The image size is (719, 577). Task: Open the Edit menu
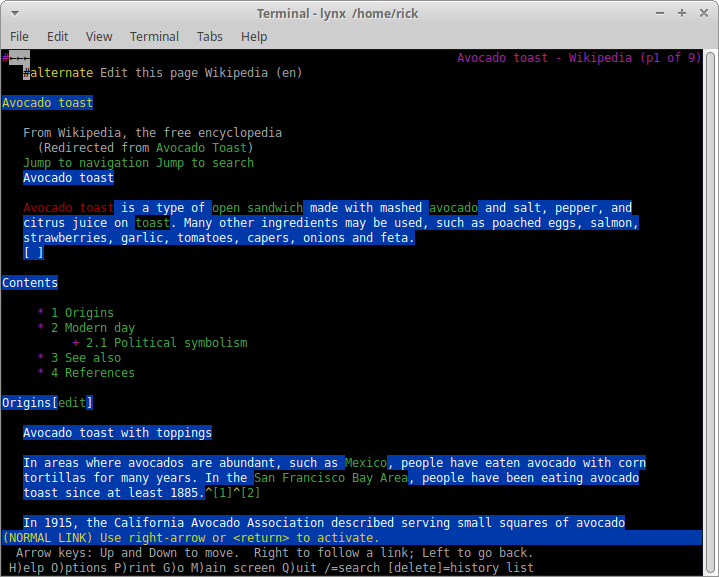[x=58, y=36]
